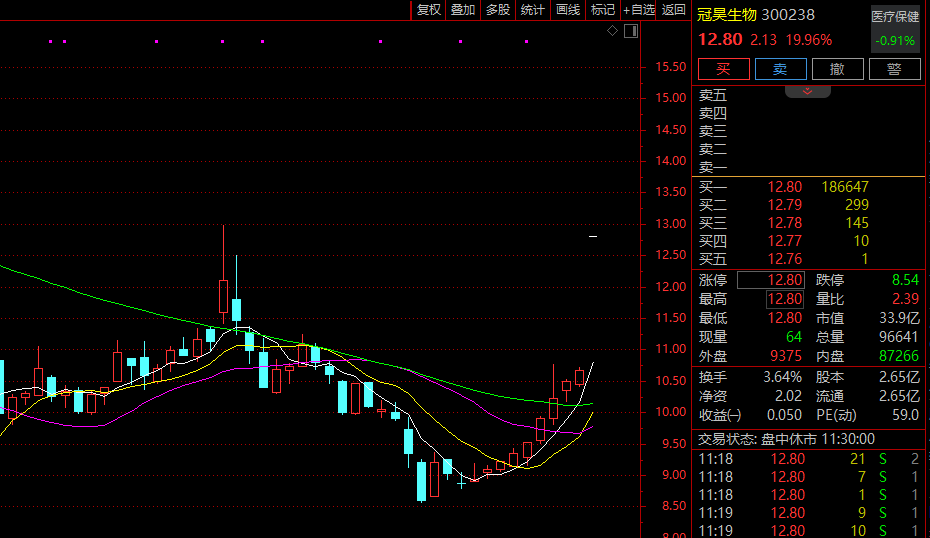Activate the 画线 drawing tool
The height and width of the screenshot is (538, 930).
[568, 10]
